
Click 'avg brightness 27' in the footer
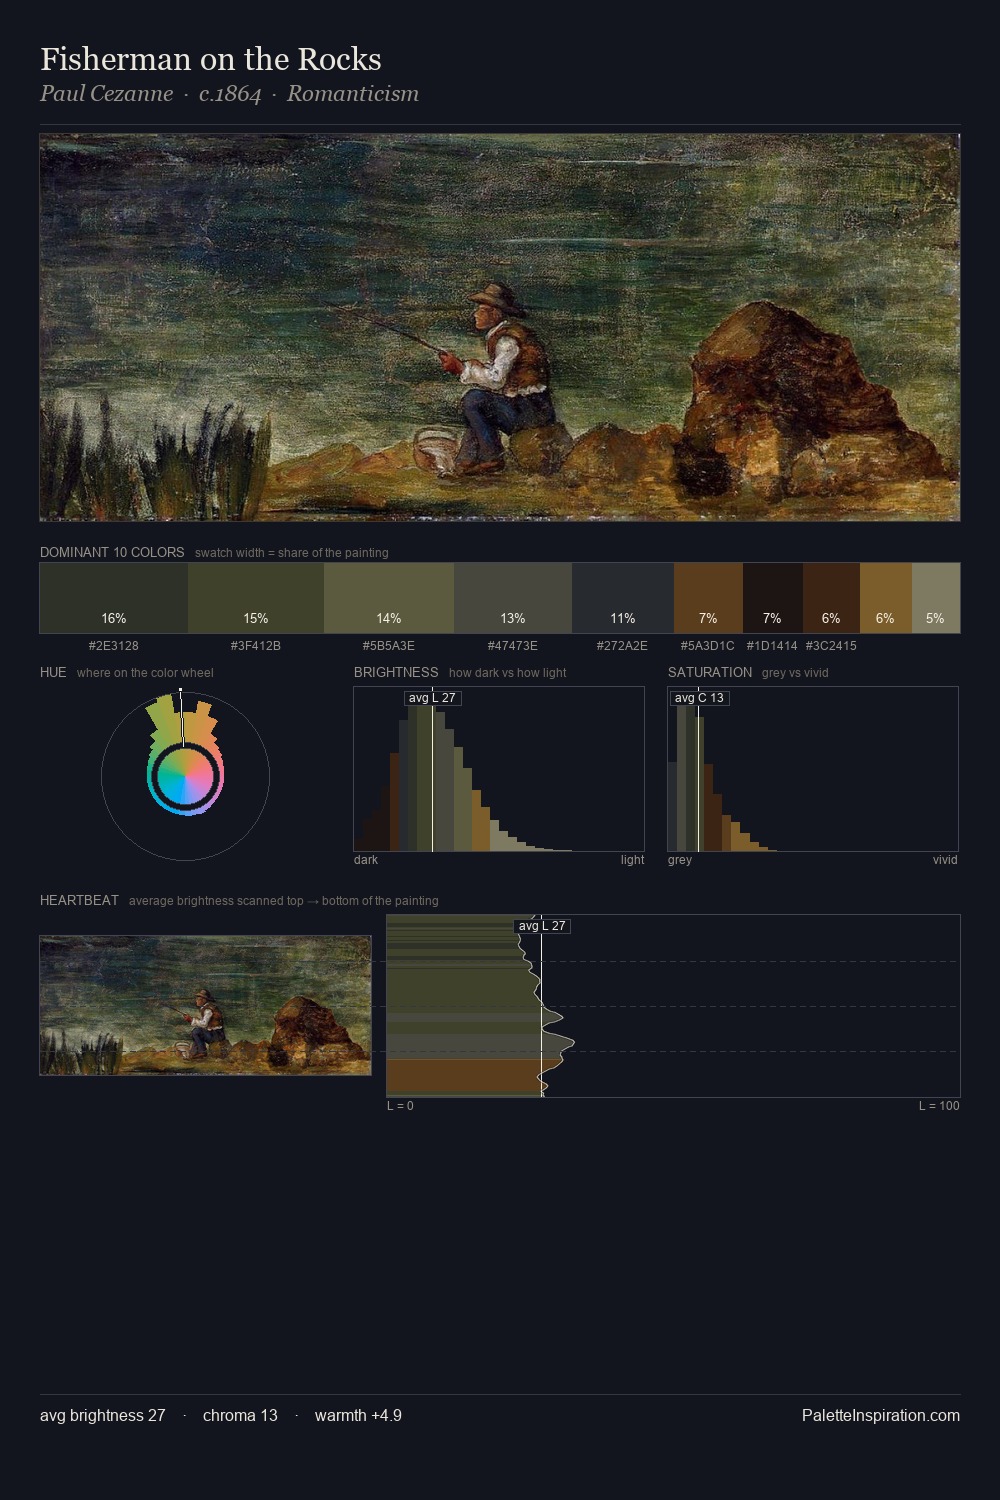(x=103, y=1415)
